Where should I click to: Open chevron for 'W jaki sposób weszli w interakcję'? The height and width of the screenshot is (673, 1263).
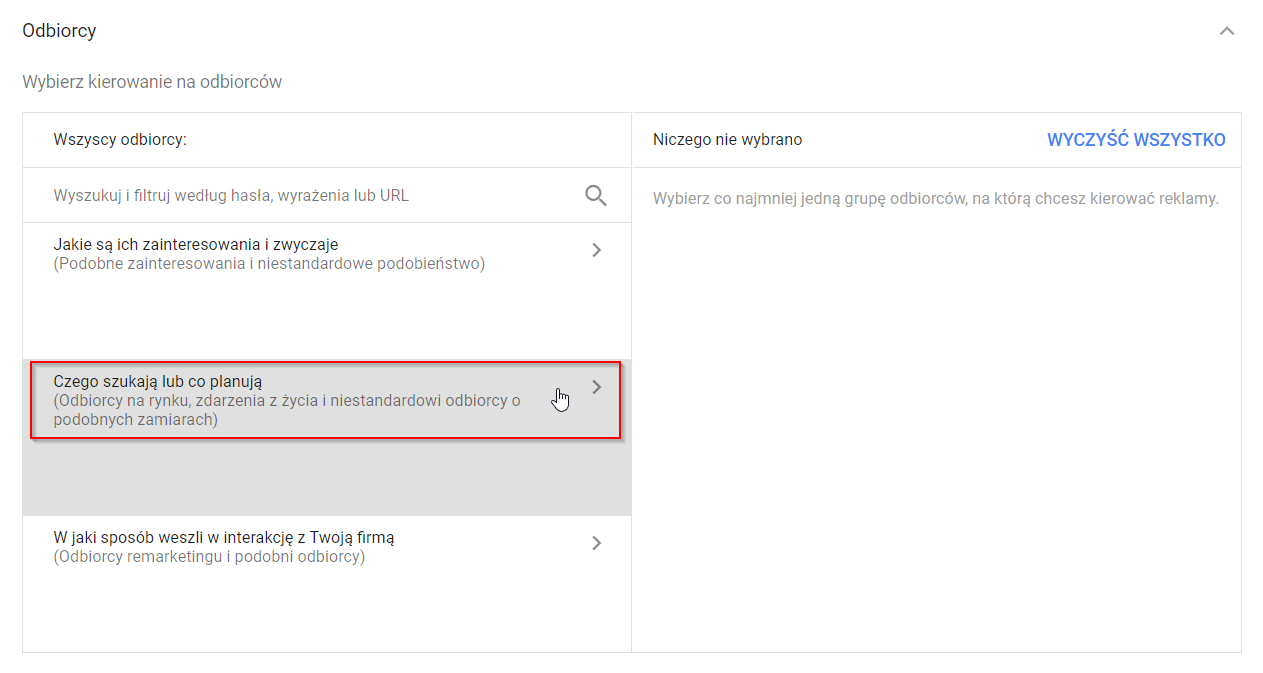point(596,543)
